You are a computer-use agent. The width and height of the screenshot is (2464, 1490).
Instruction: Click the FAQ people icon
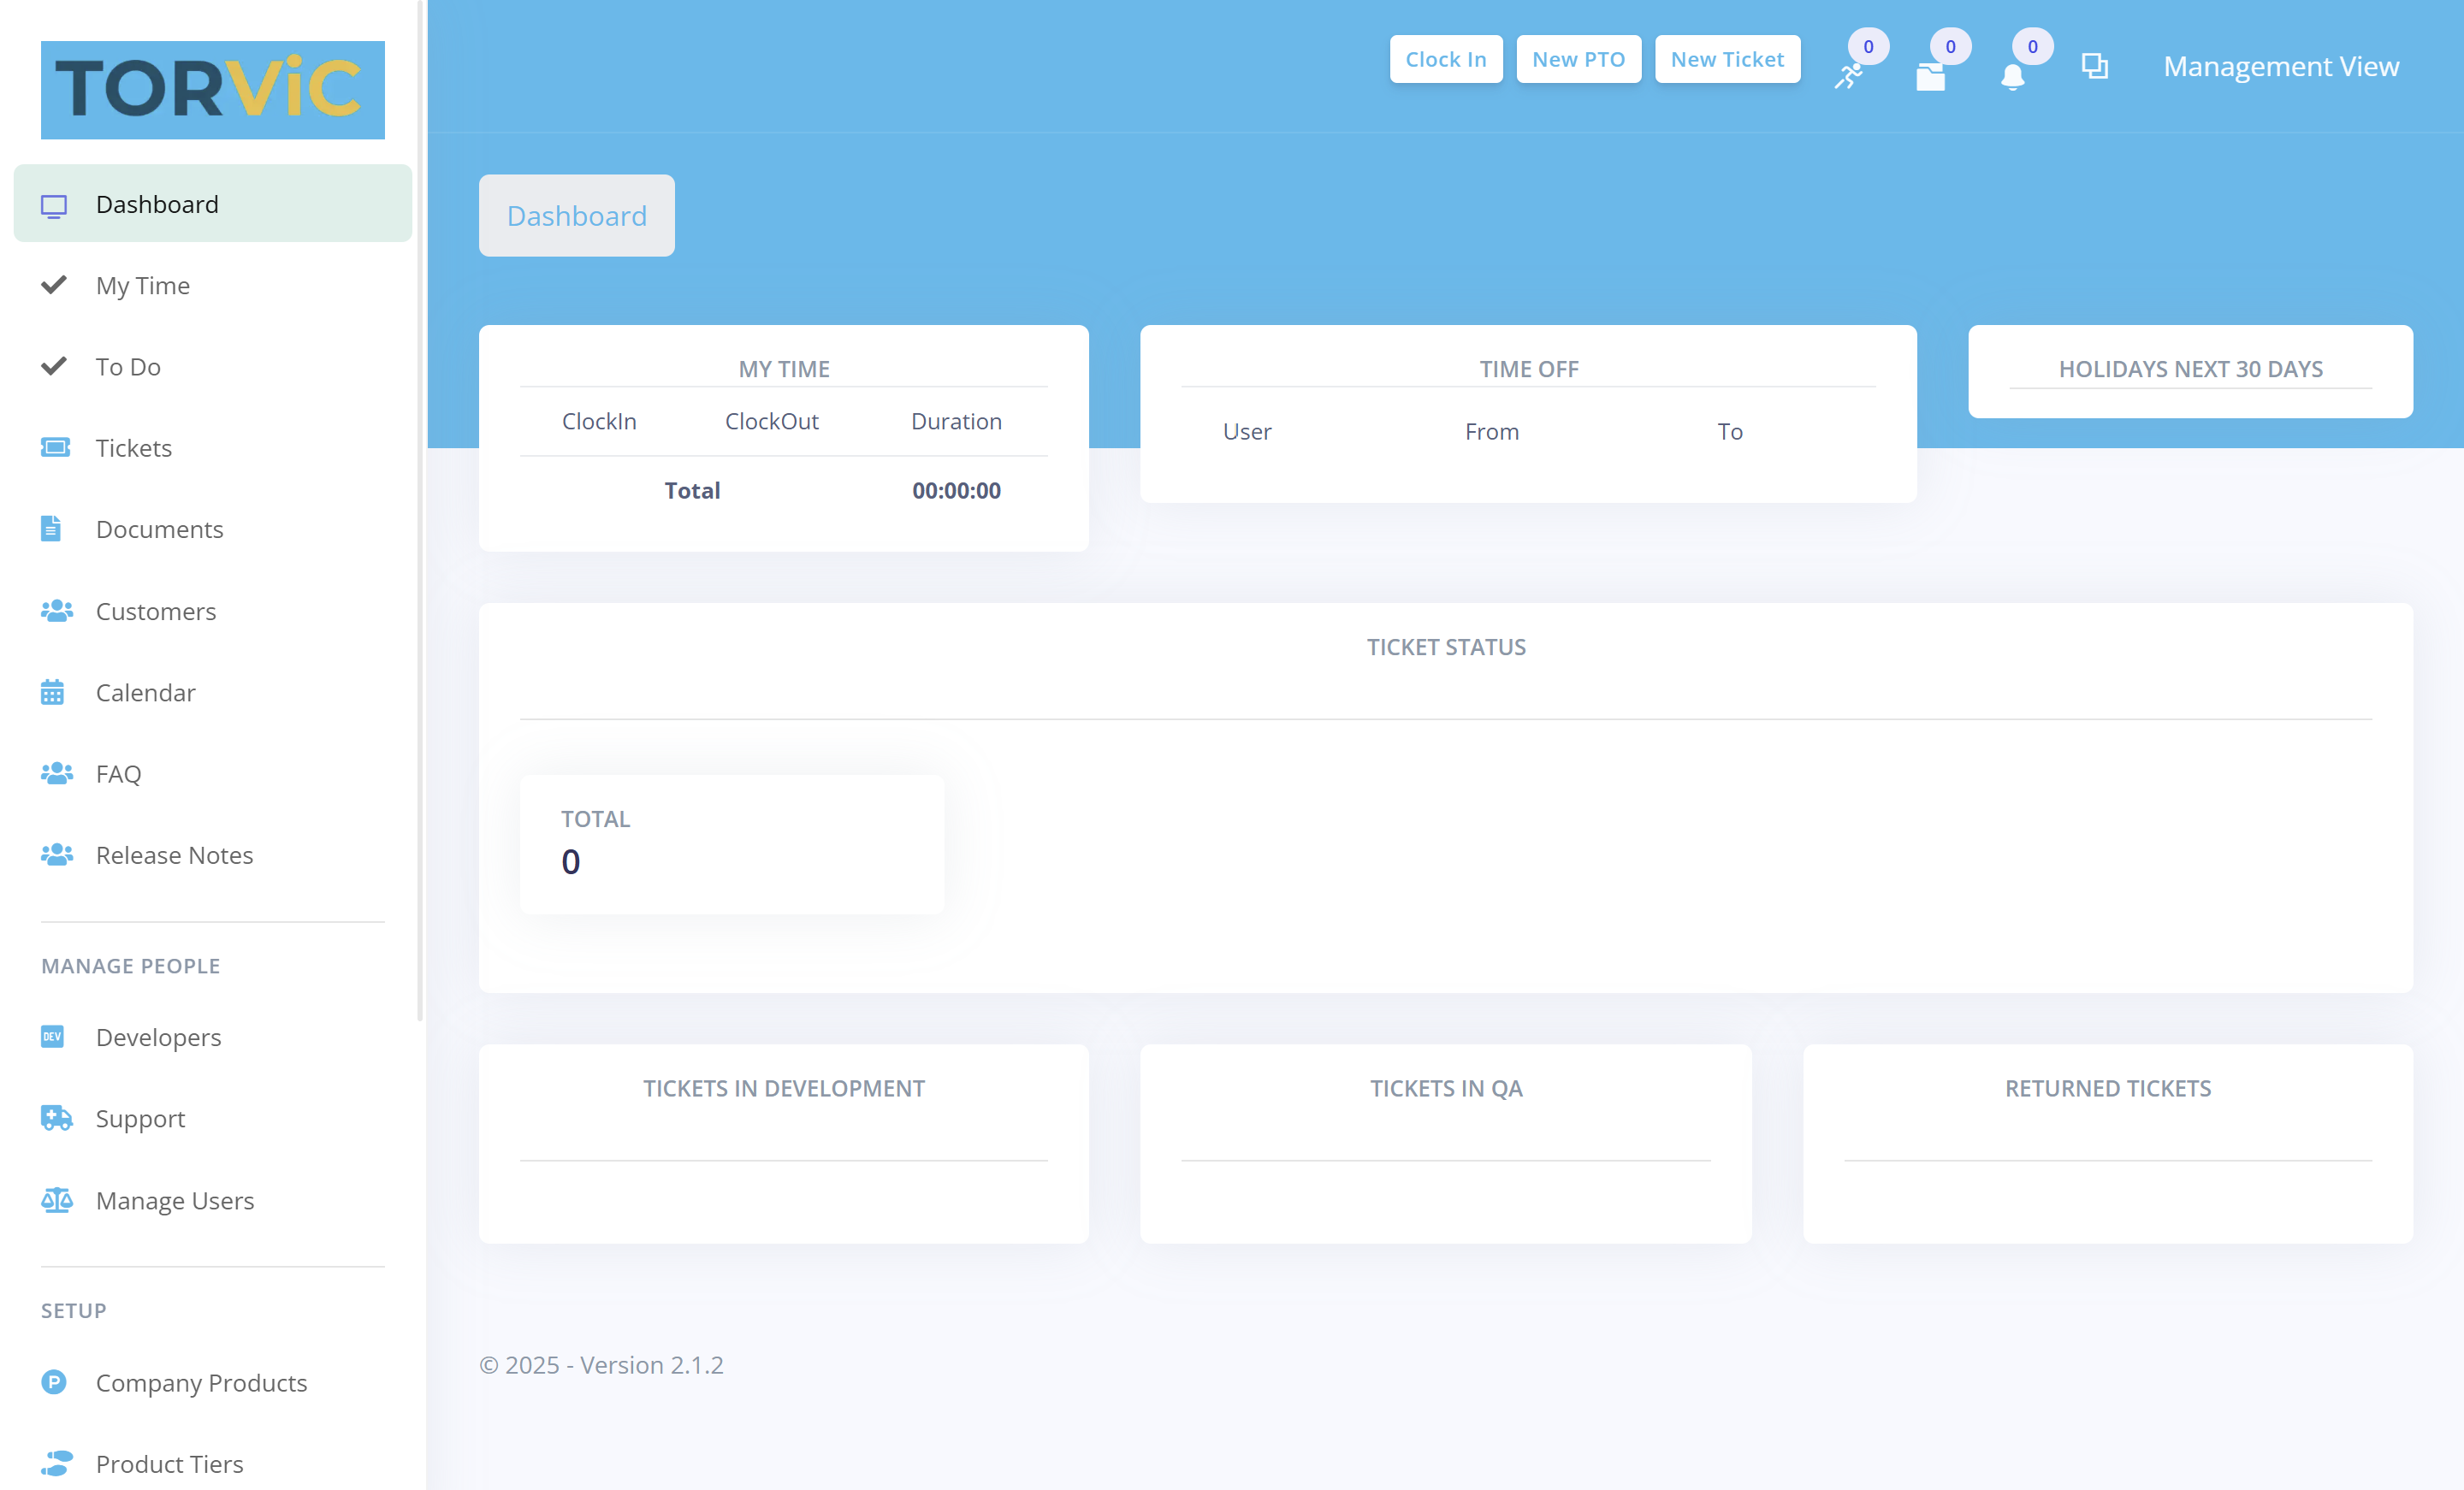coord(56,773)
